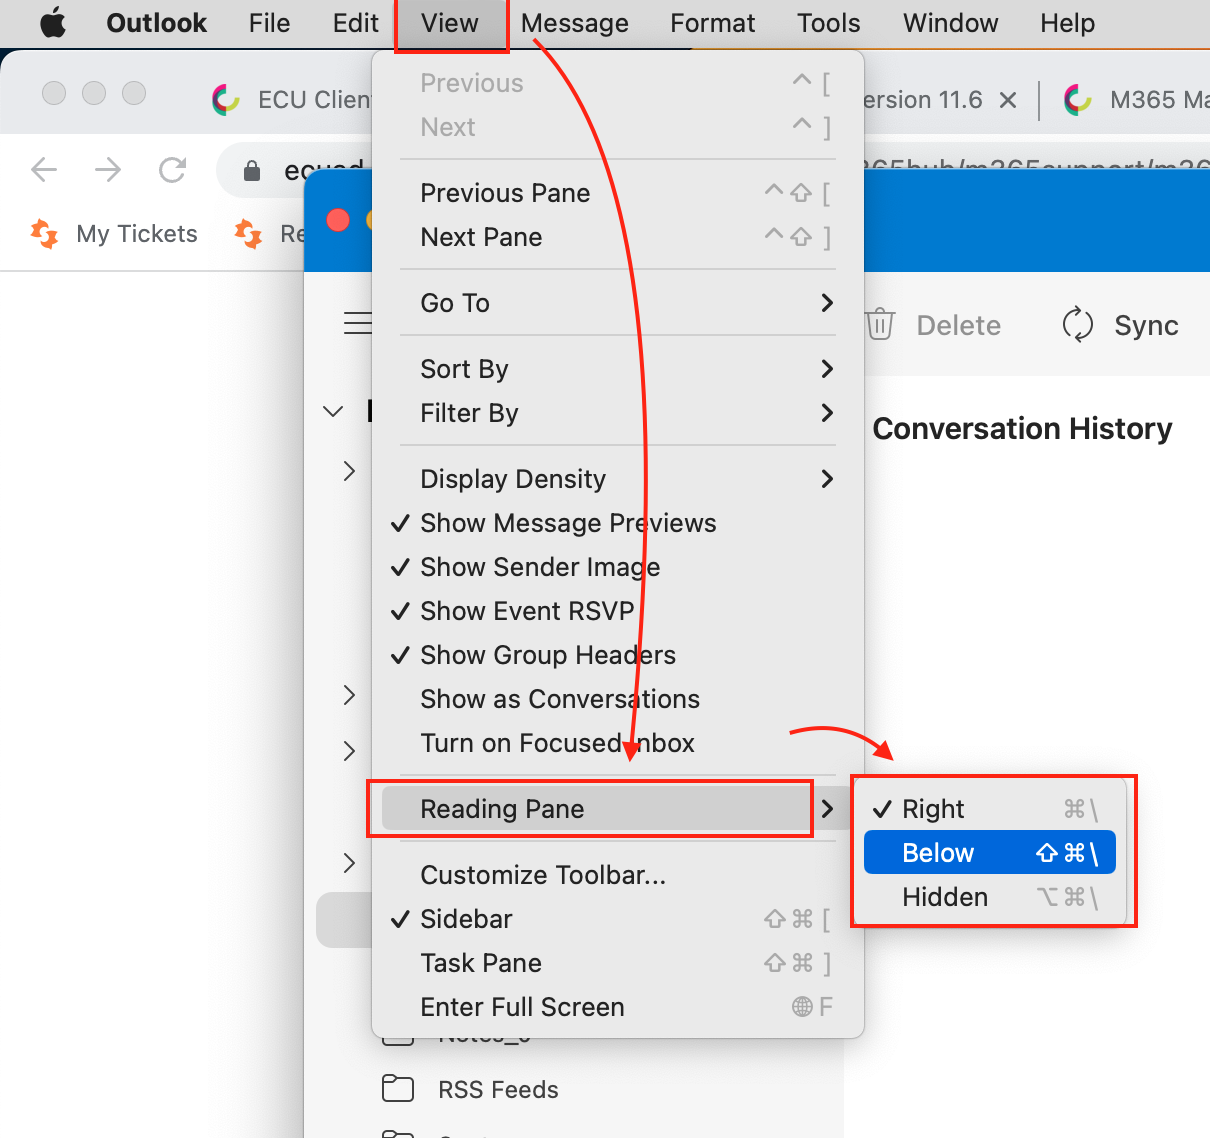The image size is (1210, 1138).
Task: Reload the browser page
Action: click(x=173, y=170)
